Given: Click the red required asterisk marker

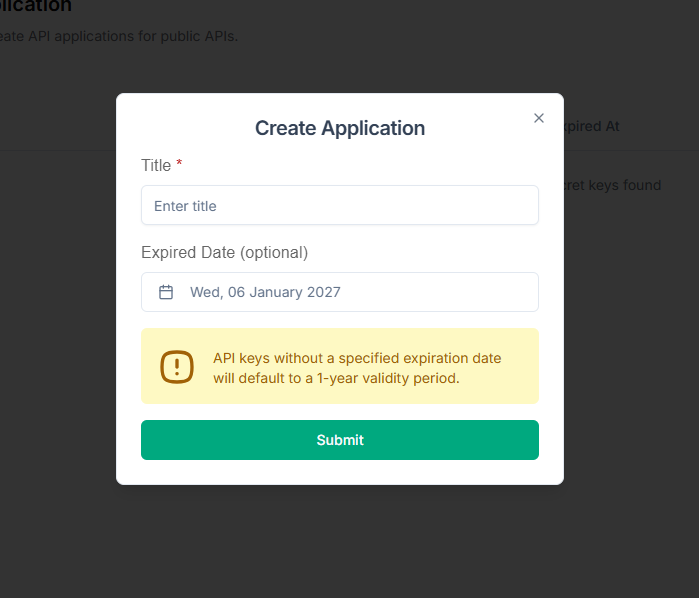Looking at the screenshot, I should coord(179,164).
